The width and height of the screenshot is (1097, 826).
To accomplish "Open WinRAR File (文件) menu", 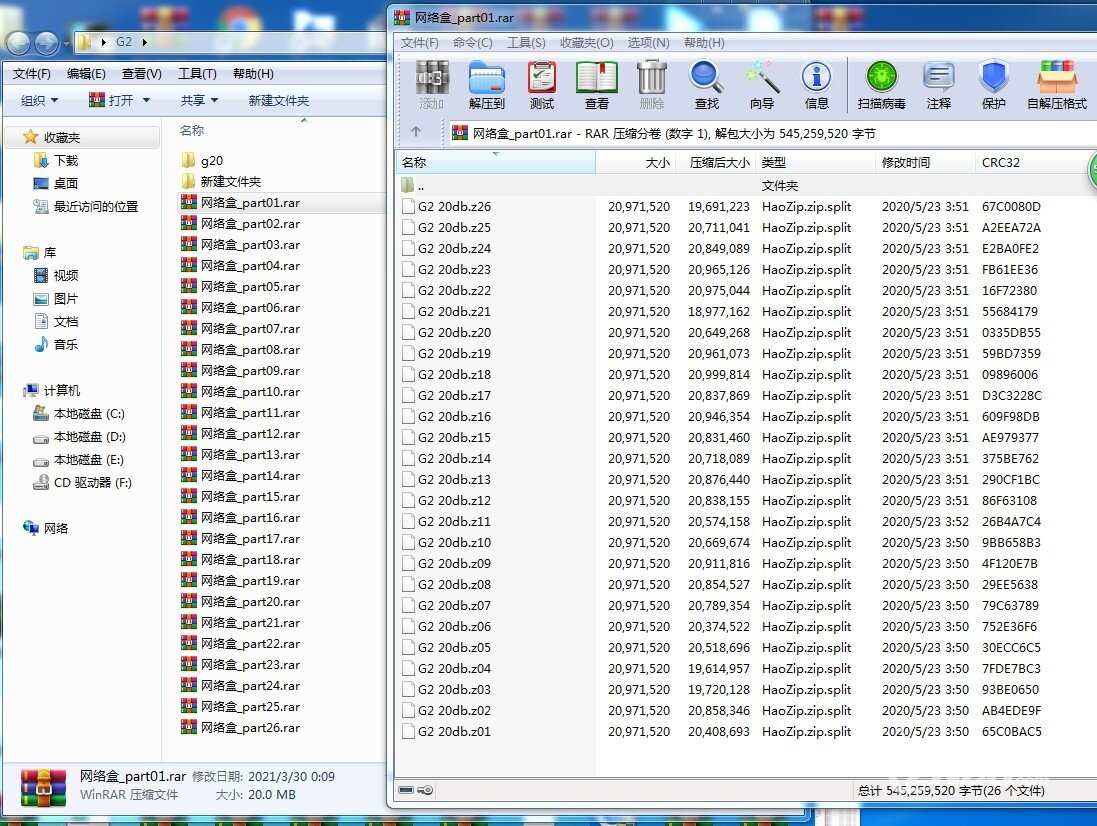I will point(419,43).
